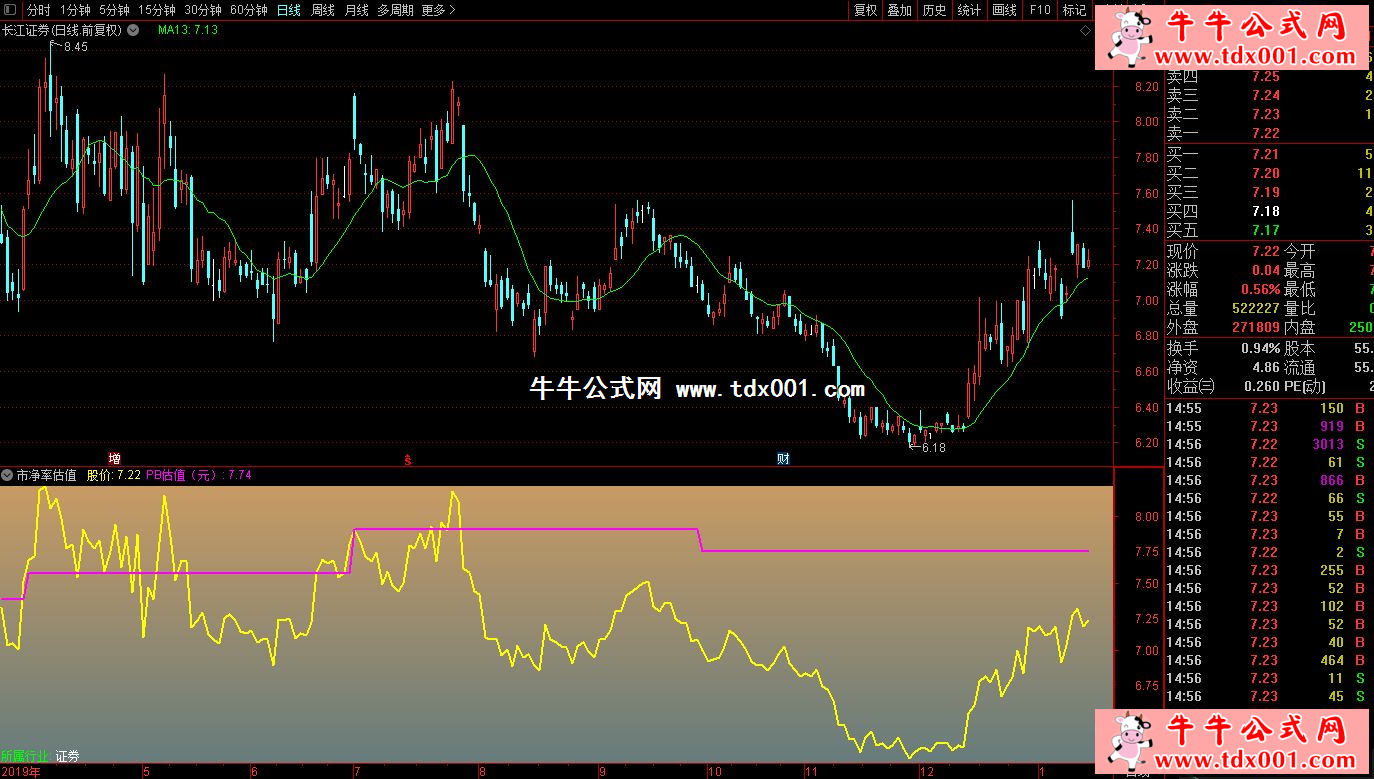The width and height of the screenshot is (1374, 779).
Task: Open the 历史 history button
Action: pos(934,10)
